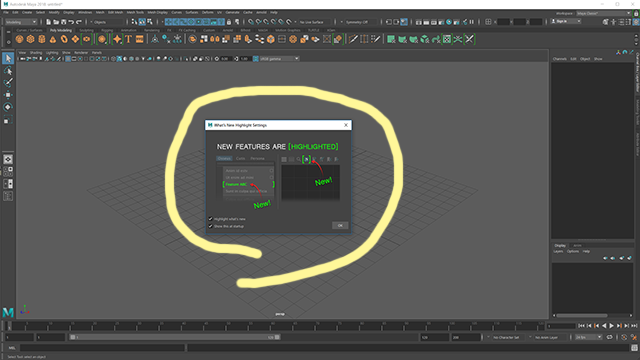Image resolution: width=640 pixels, height=360 pixels.
Task: Click OK in What's New Highlight Settings dialog
Action: (340, 225)
